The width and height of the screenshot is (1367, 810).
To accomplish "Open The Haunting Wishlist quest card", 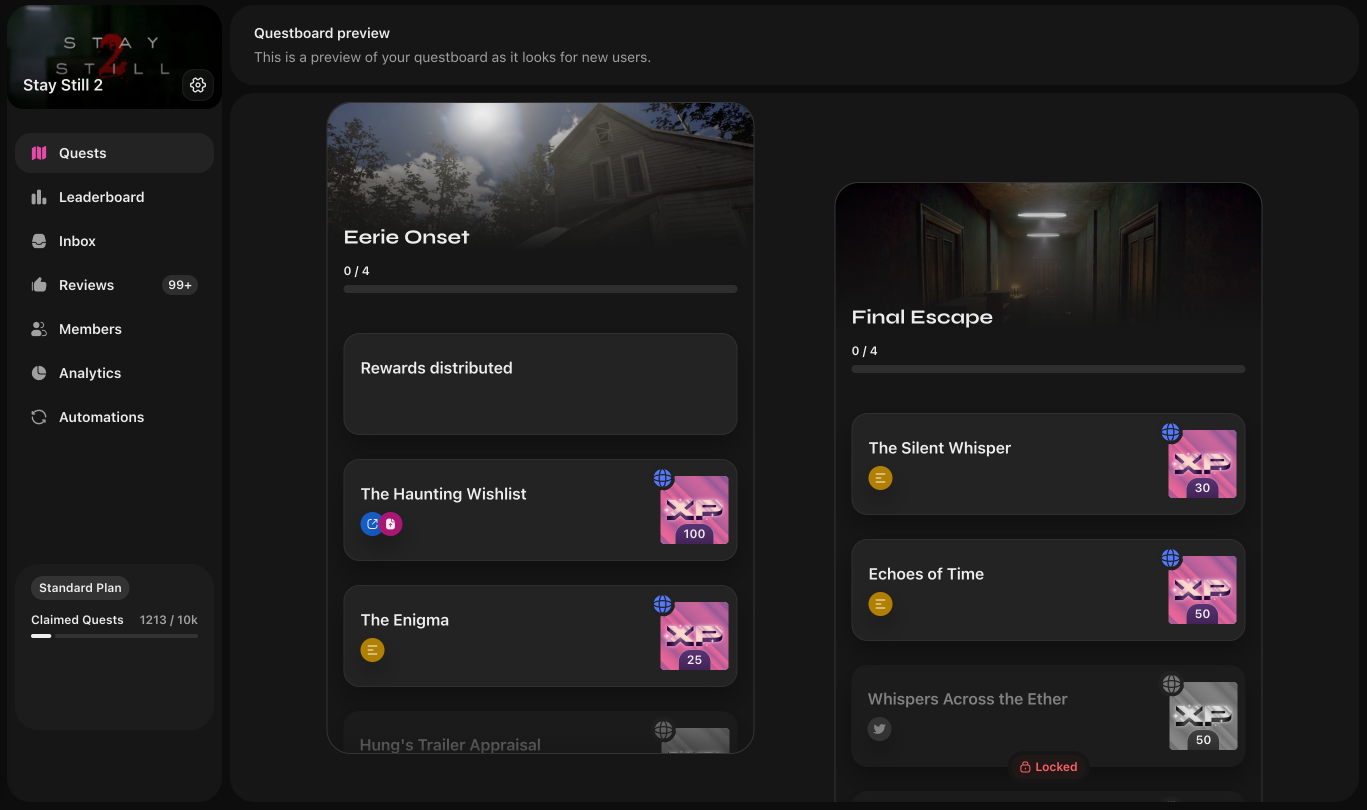I will (x=540, y=510).
